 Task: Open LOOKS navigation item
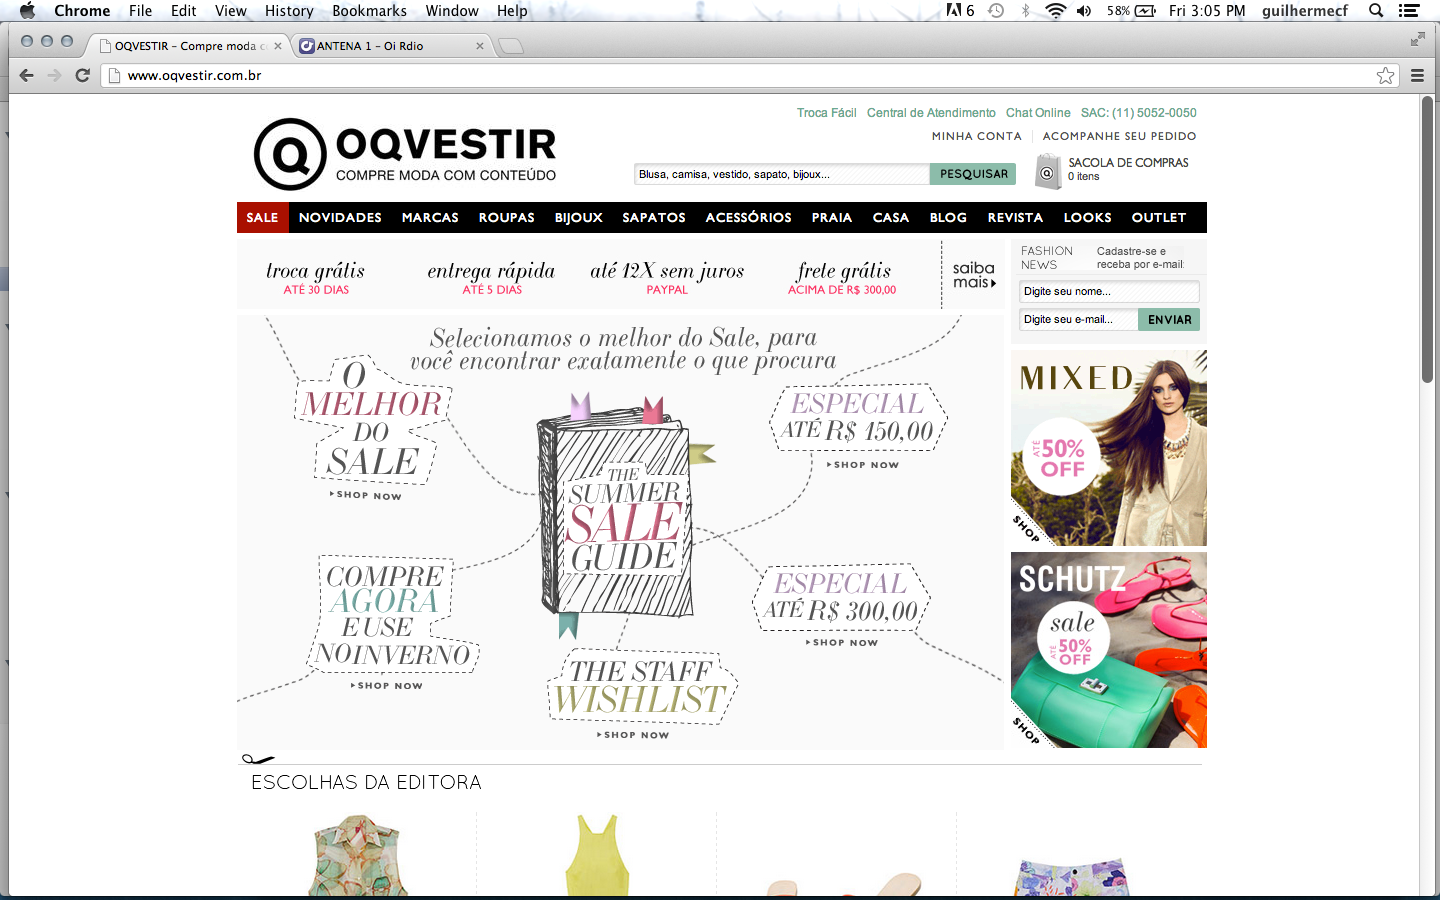pos(1087,217)
